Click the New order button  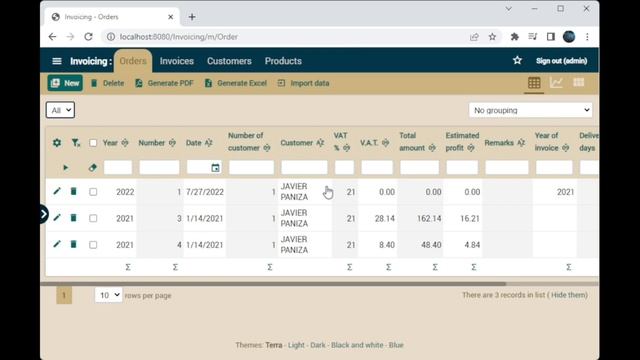click(65, 83)
